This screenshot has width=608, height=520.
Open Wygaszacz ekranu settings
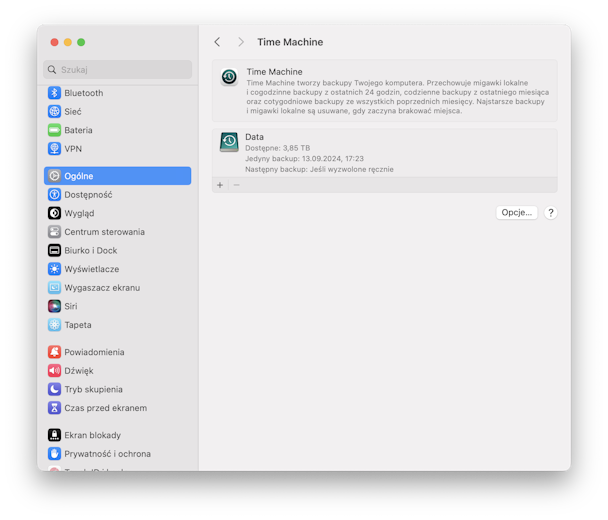click(117, 288)
